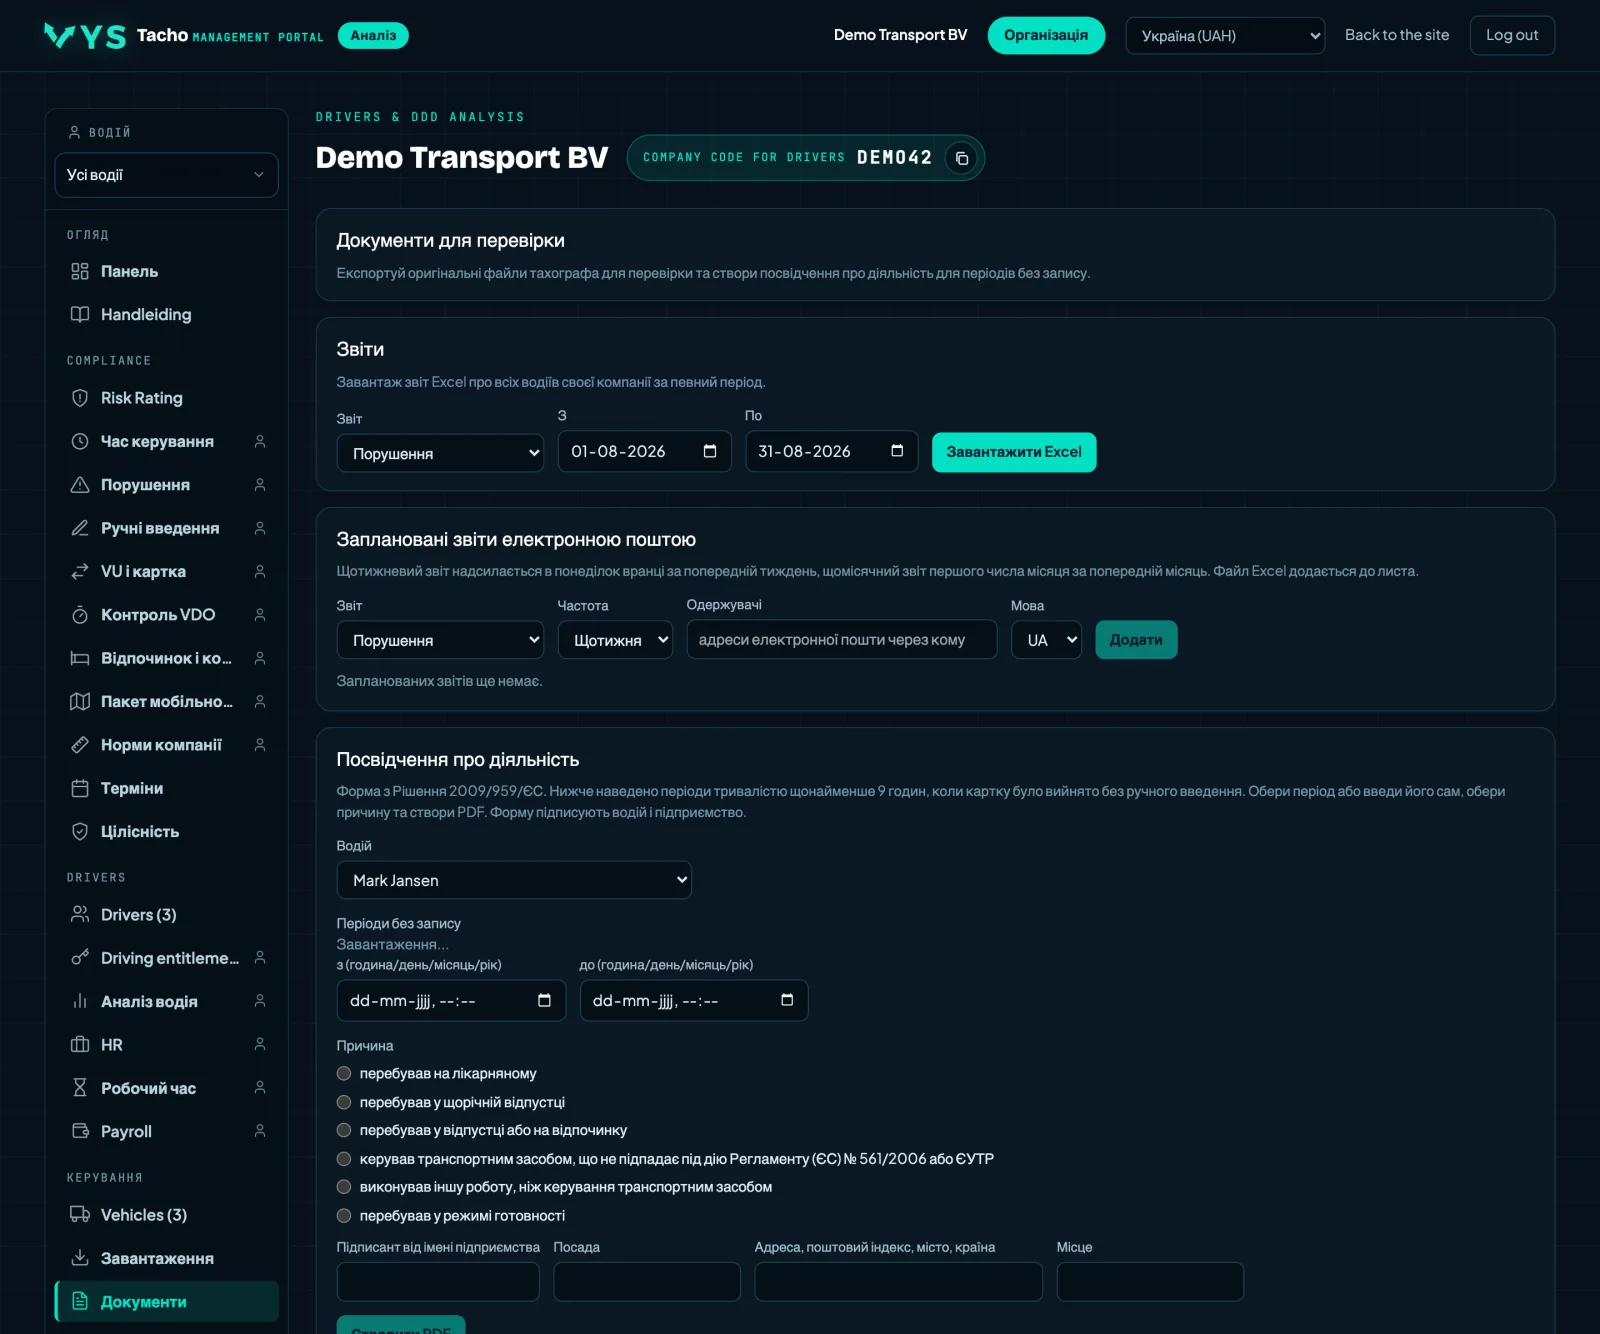Click the Risk Rating shield icon

[80, 398]
